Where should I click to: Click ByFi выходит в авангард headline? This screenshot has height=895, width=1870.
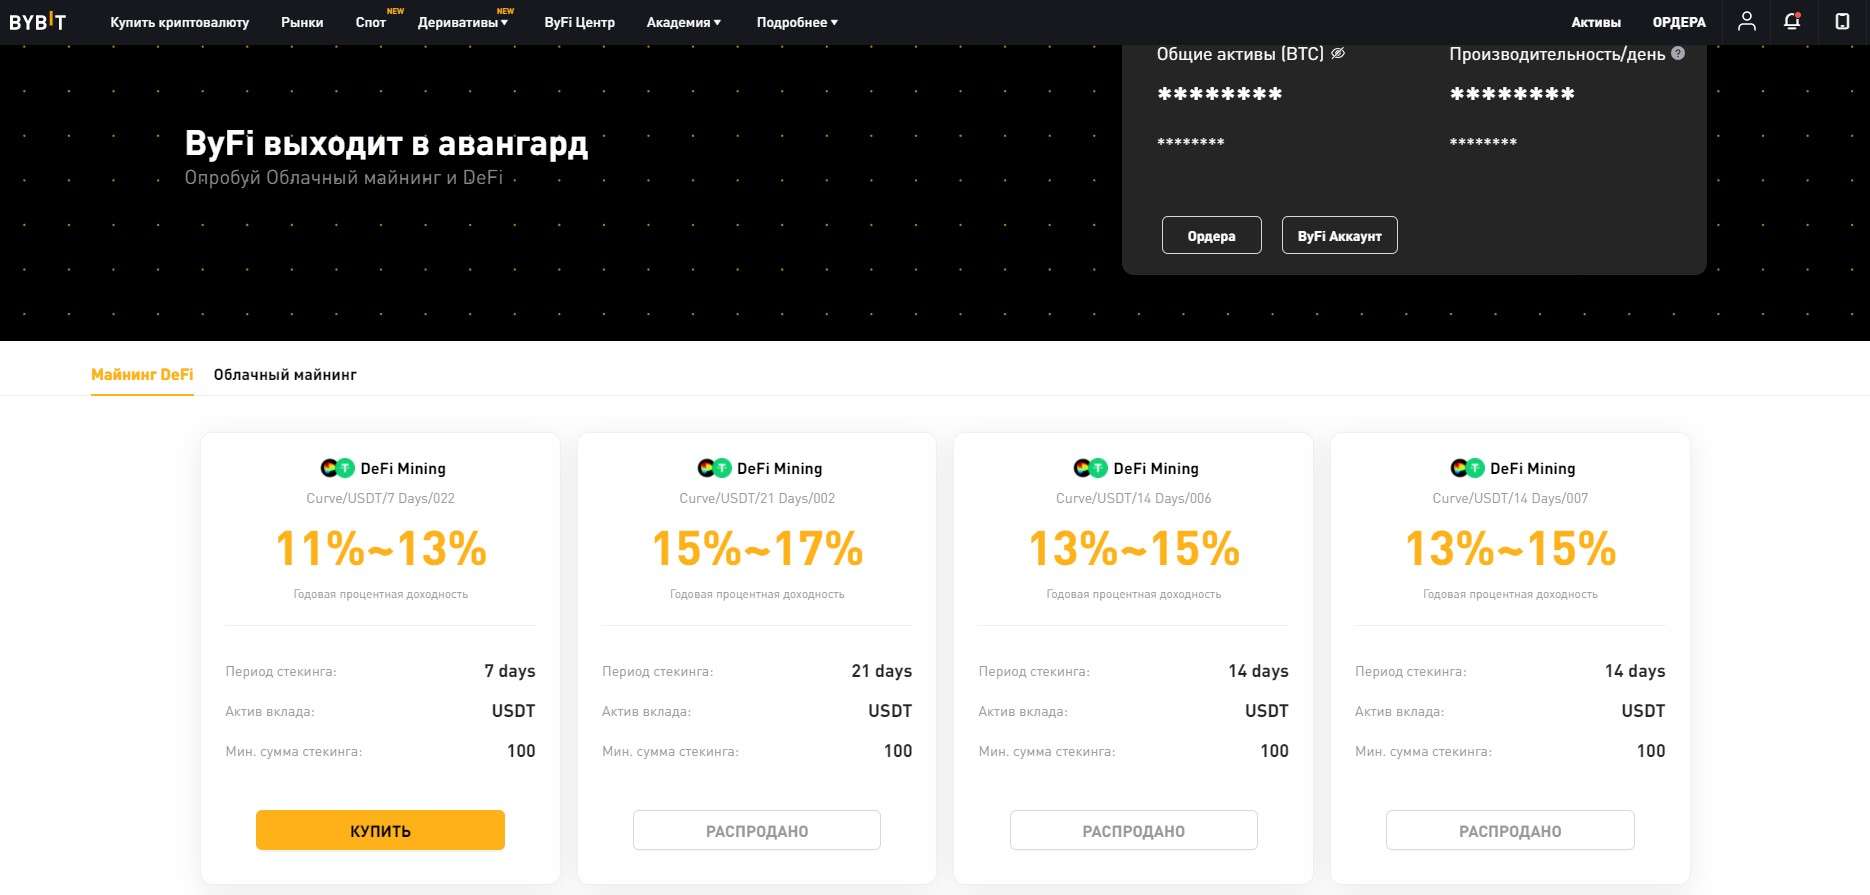[x=386, y=144]
